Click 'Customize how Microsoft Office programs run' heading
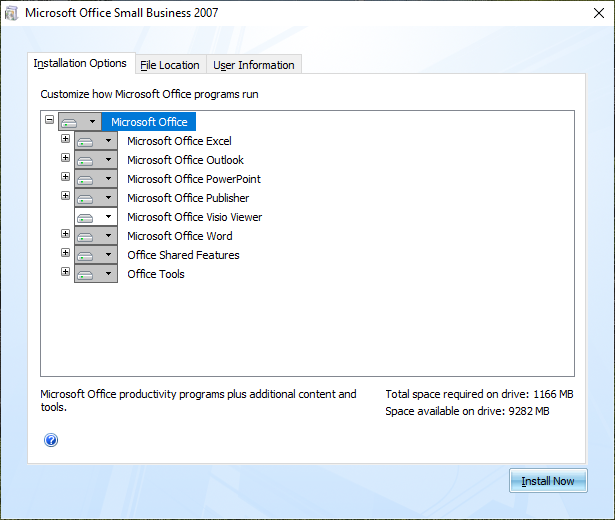Viewport: 615px width, 520px height. click(149, 94)
